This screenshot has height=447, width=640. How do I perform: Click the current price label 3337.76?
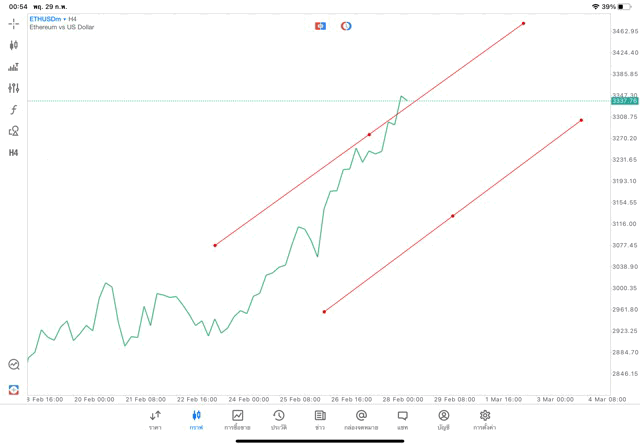tap(625, 101)
